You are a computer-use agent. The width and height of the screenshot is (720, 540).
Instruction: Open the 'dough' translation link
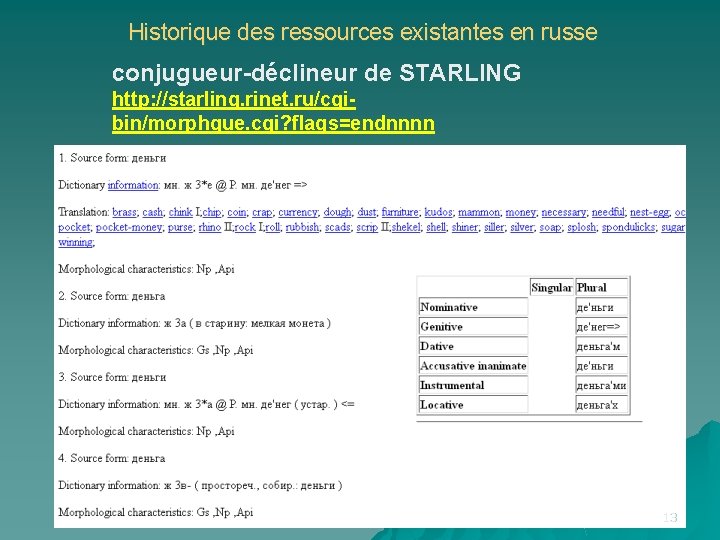click(337, 212)
